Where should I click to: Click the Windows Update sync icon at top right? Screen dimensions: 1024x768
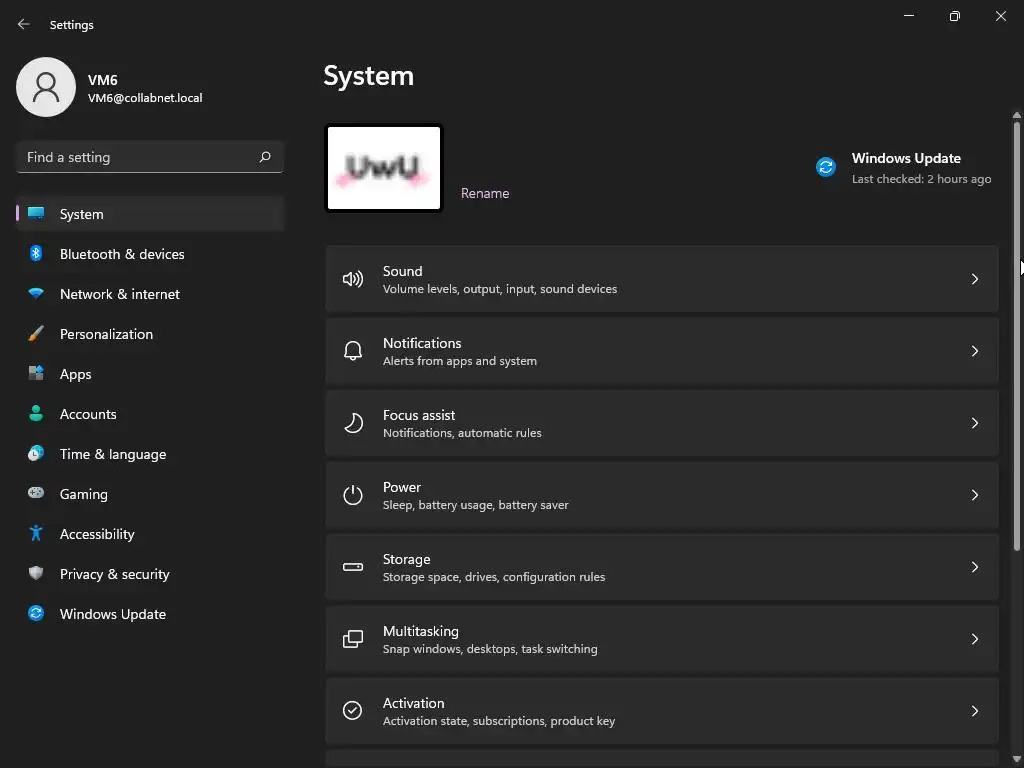(826, 168)
